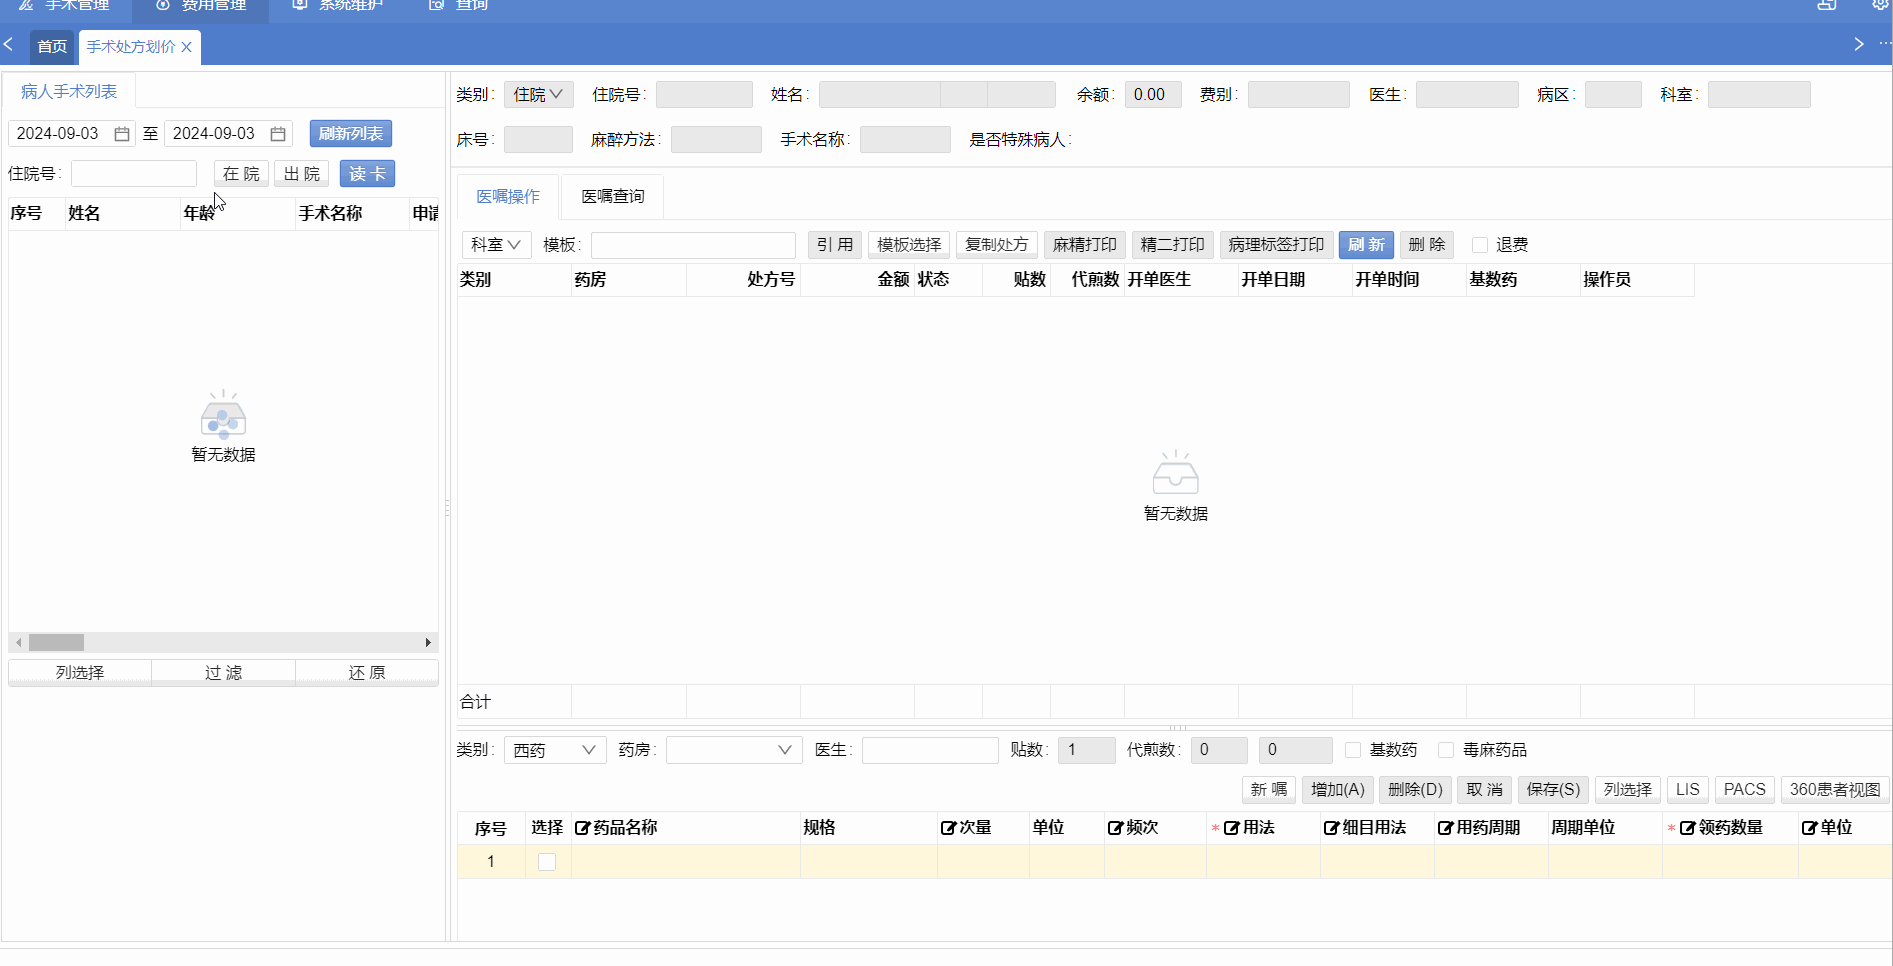
Task: Click the patient list scrollbar right arrow
Action: coord(428,642)
